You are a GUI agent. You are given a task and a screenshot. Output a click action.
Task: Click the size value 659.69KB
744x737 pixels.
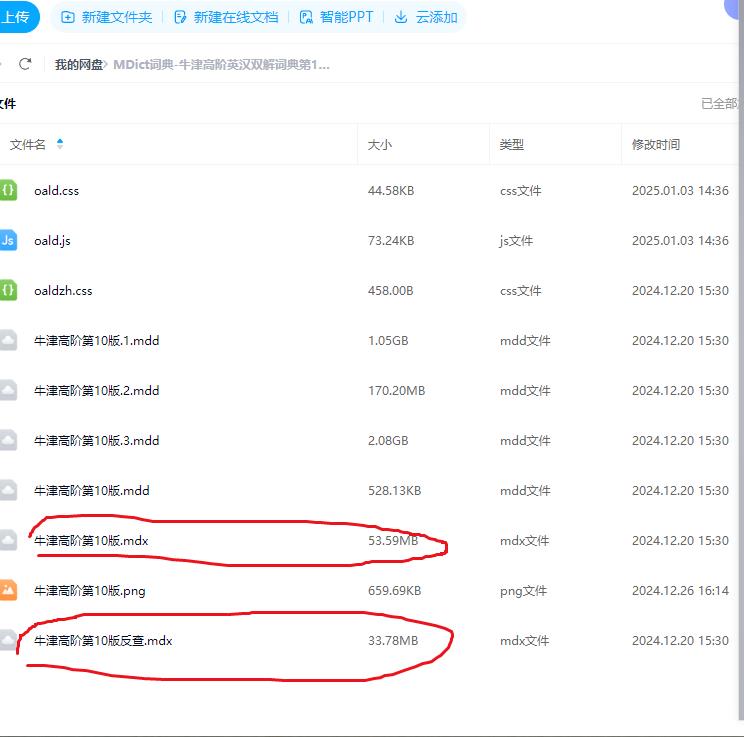(394, 591)
